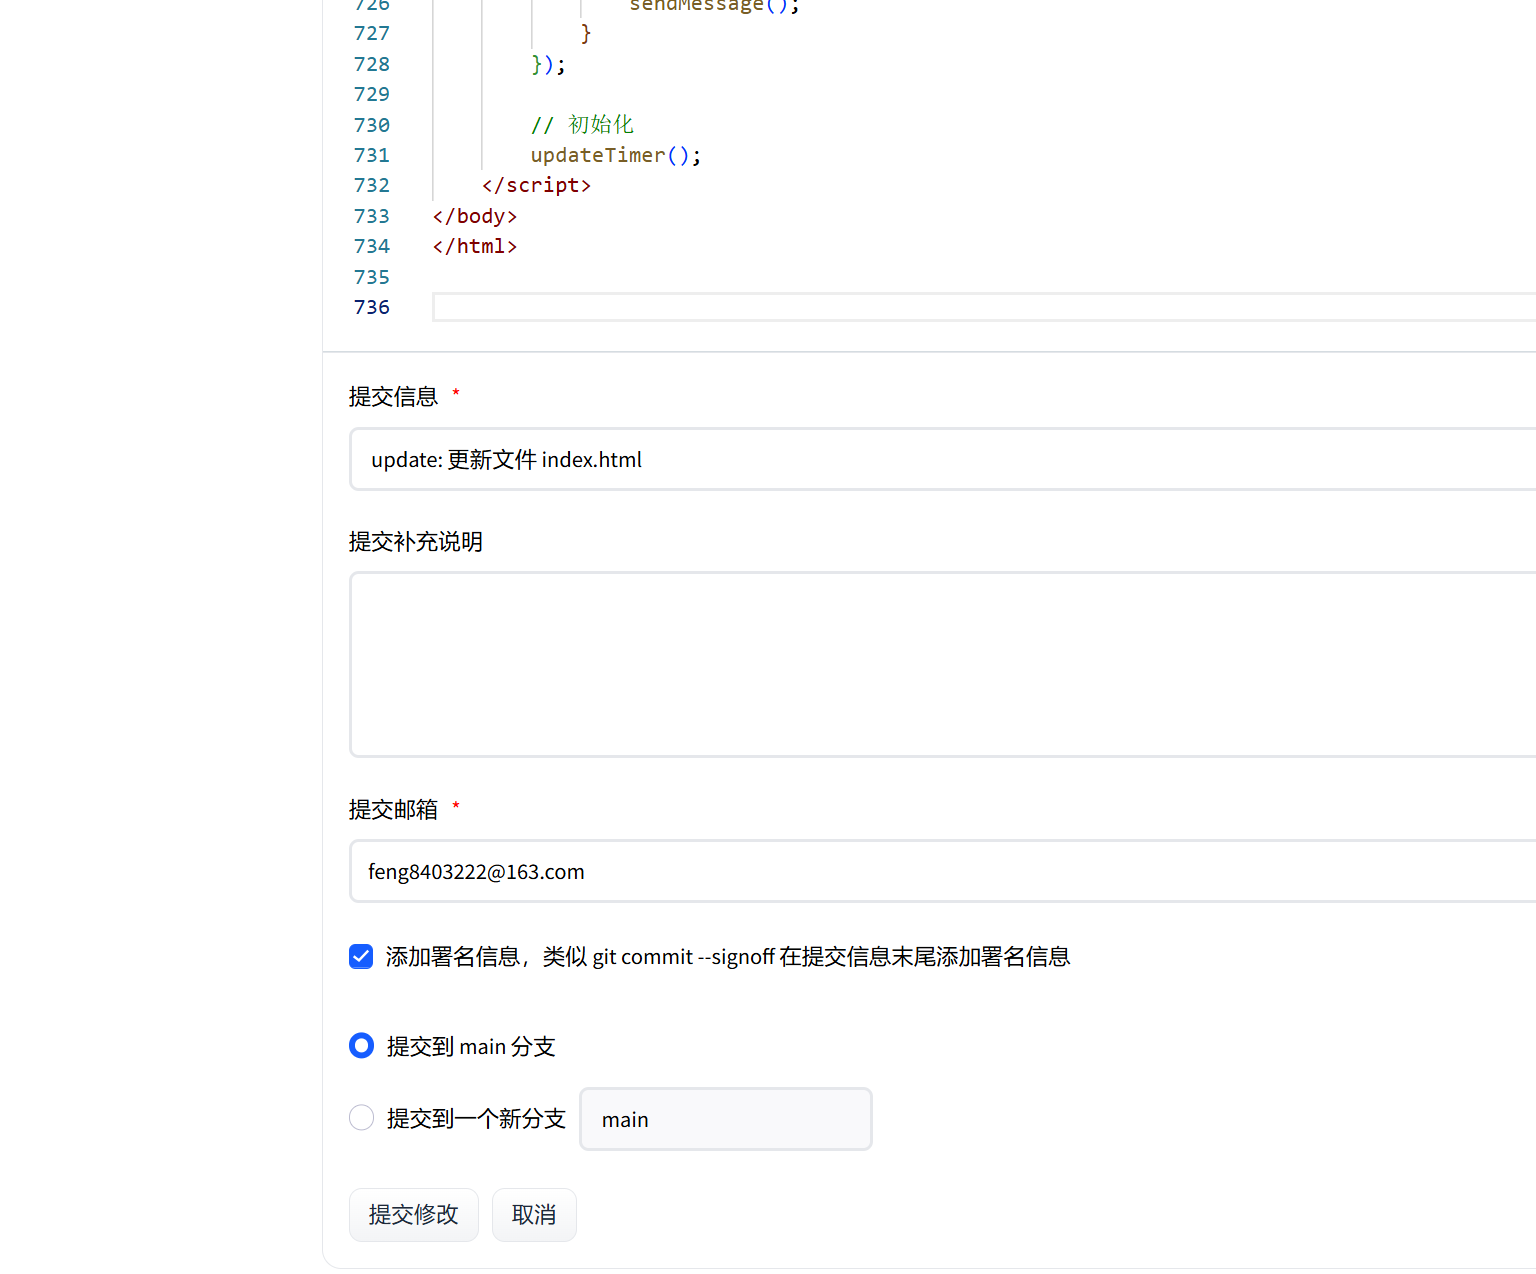Screen dimensions: 1536x1274
Task: Click the 提交信息 commit message field
Action: click(x=942, y=459)
